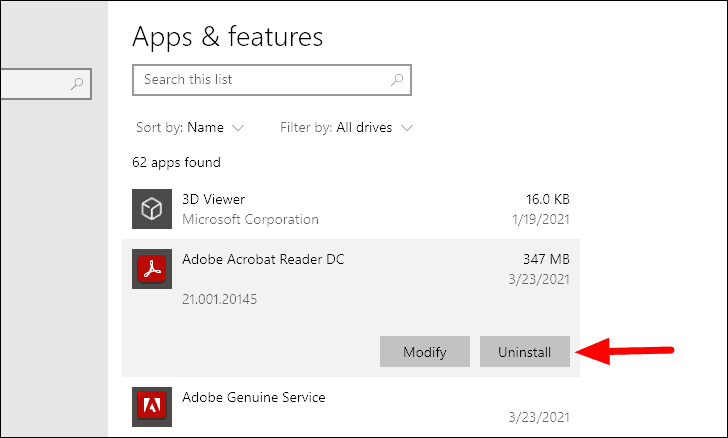Click the 'Microsoft Corporation' publisher text
Screen dimensions: 728x438
click(x=250, y=219)
